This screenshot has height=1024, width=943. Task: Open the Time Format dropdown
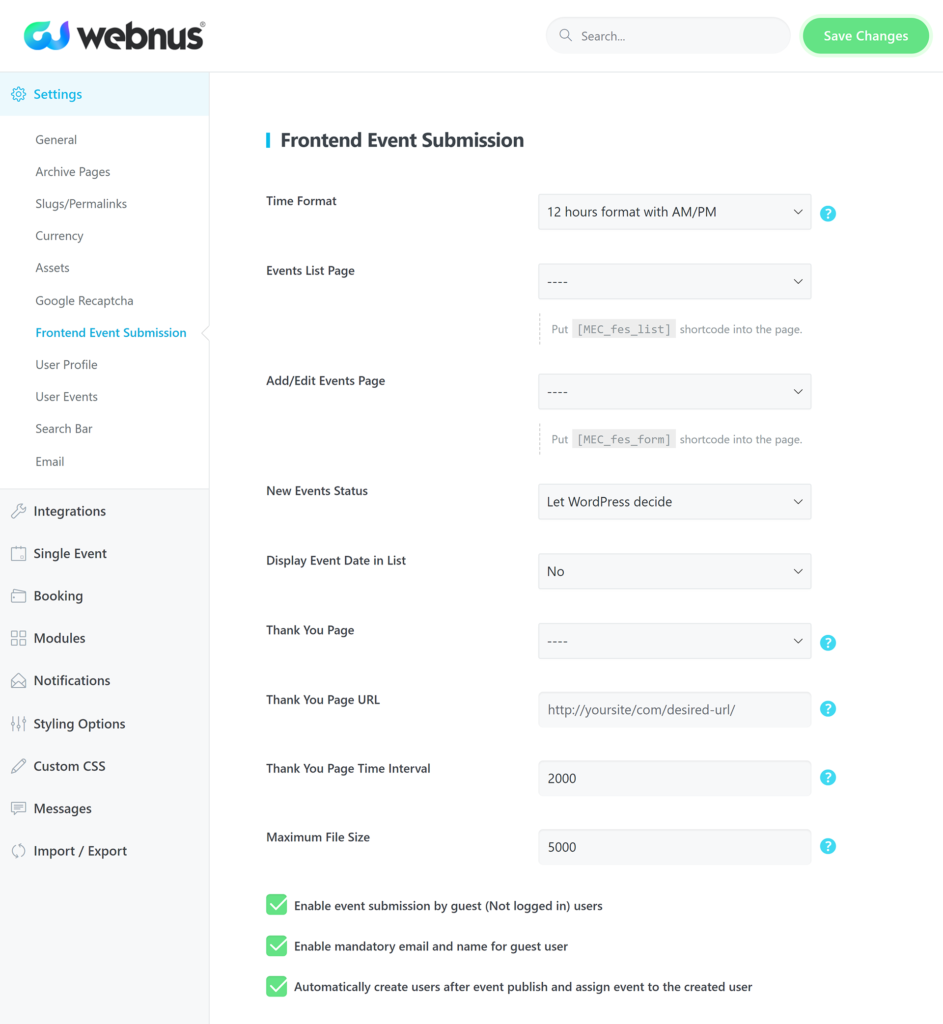coord(674,212)
